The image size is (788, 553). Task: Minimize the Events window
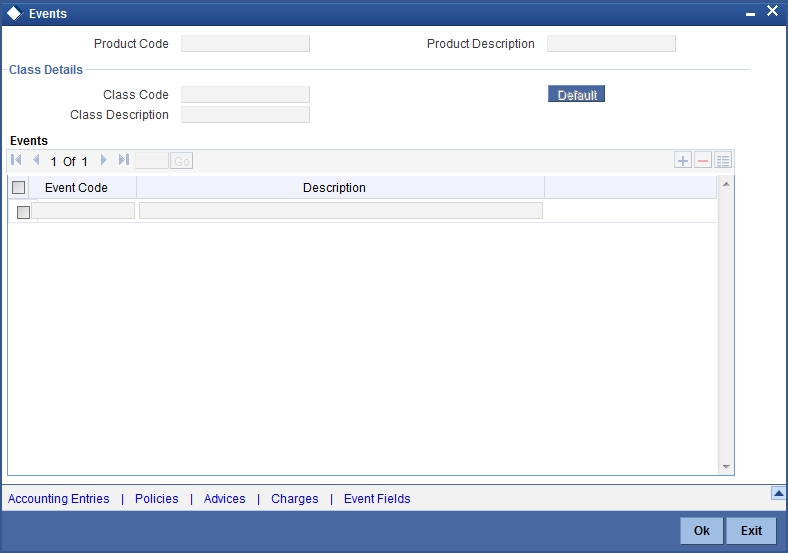coord(750,15)
